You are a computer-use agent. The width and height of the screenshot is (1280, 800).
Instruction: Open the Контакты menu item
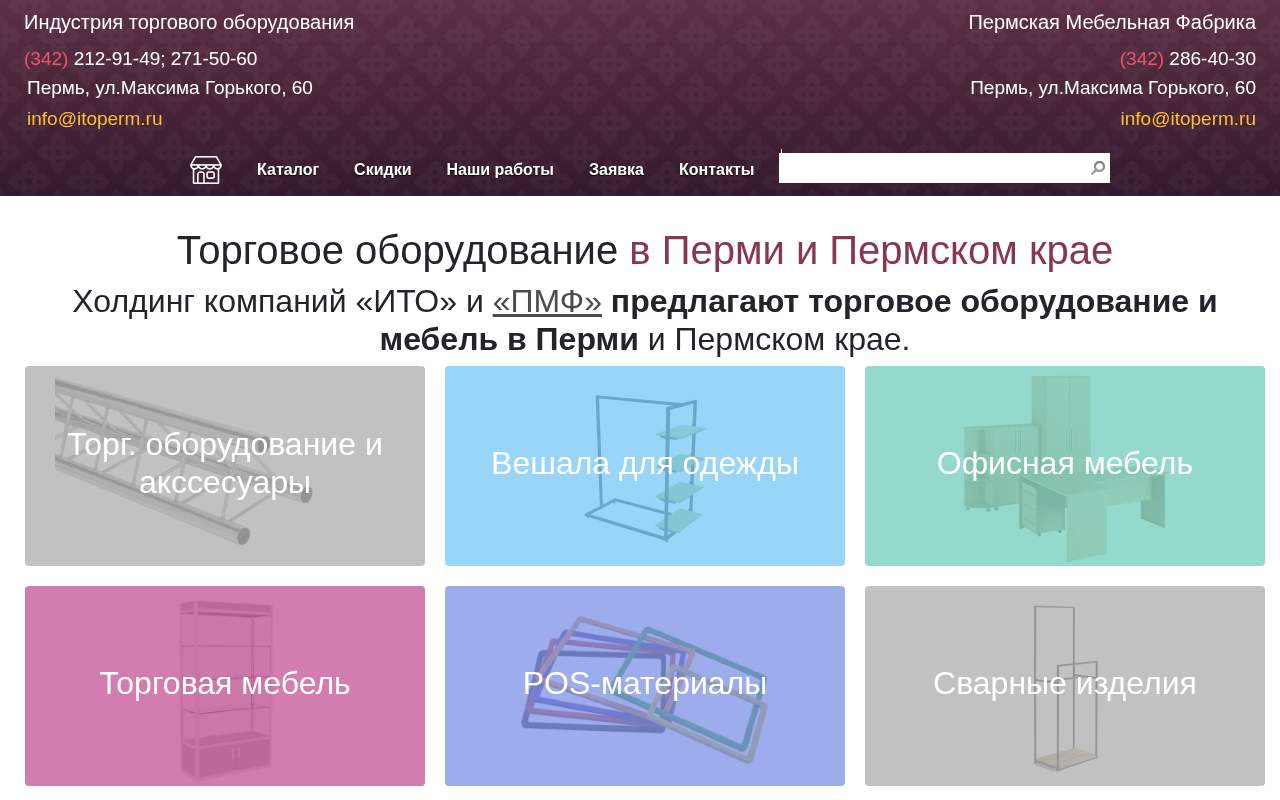click(x=716, y=170)
